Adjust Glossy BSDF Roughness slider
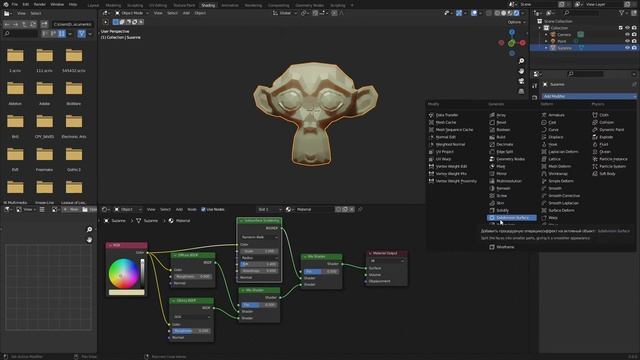 point(192,331)
